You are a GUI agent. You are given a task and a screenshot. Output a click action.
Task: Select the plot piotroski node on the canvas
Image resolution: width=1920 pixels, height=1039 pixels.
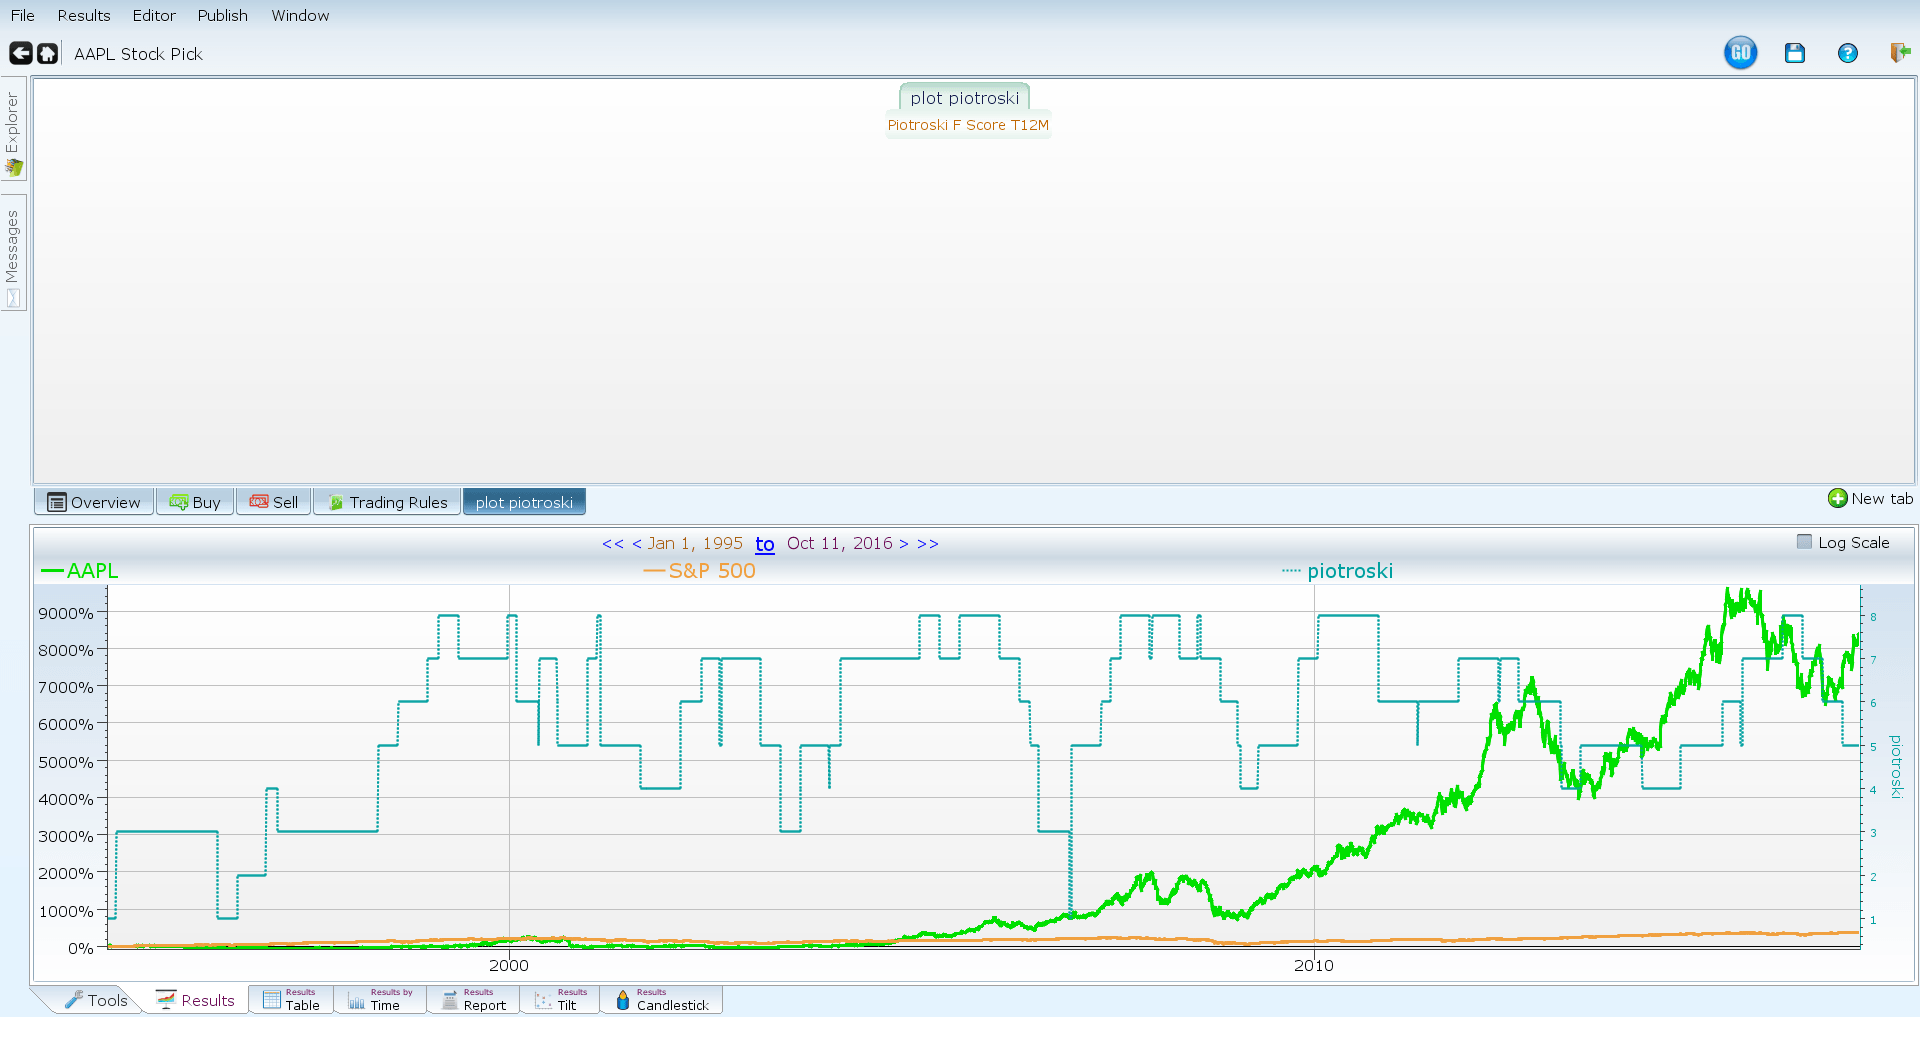pyautogui.click(x=964, y=97)
